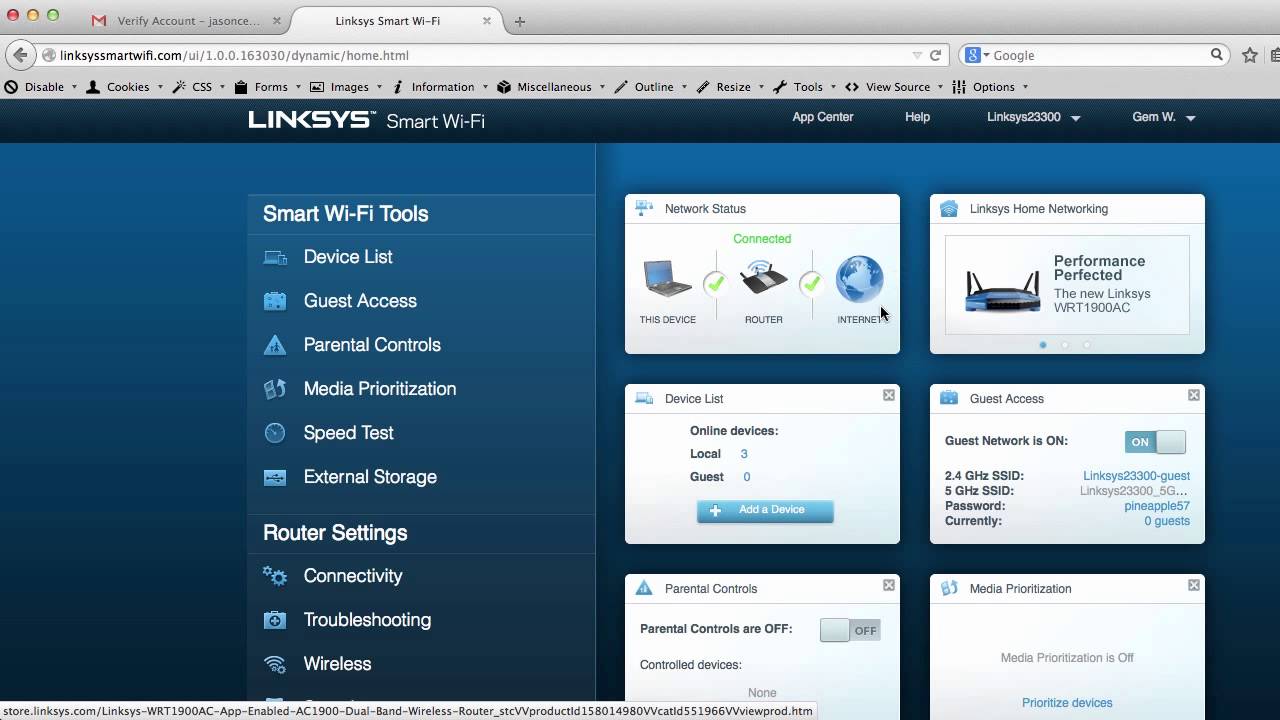Open the App Center link
The image size is (1280, 720).
(823, 117)
